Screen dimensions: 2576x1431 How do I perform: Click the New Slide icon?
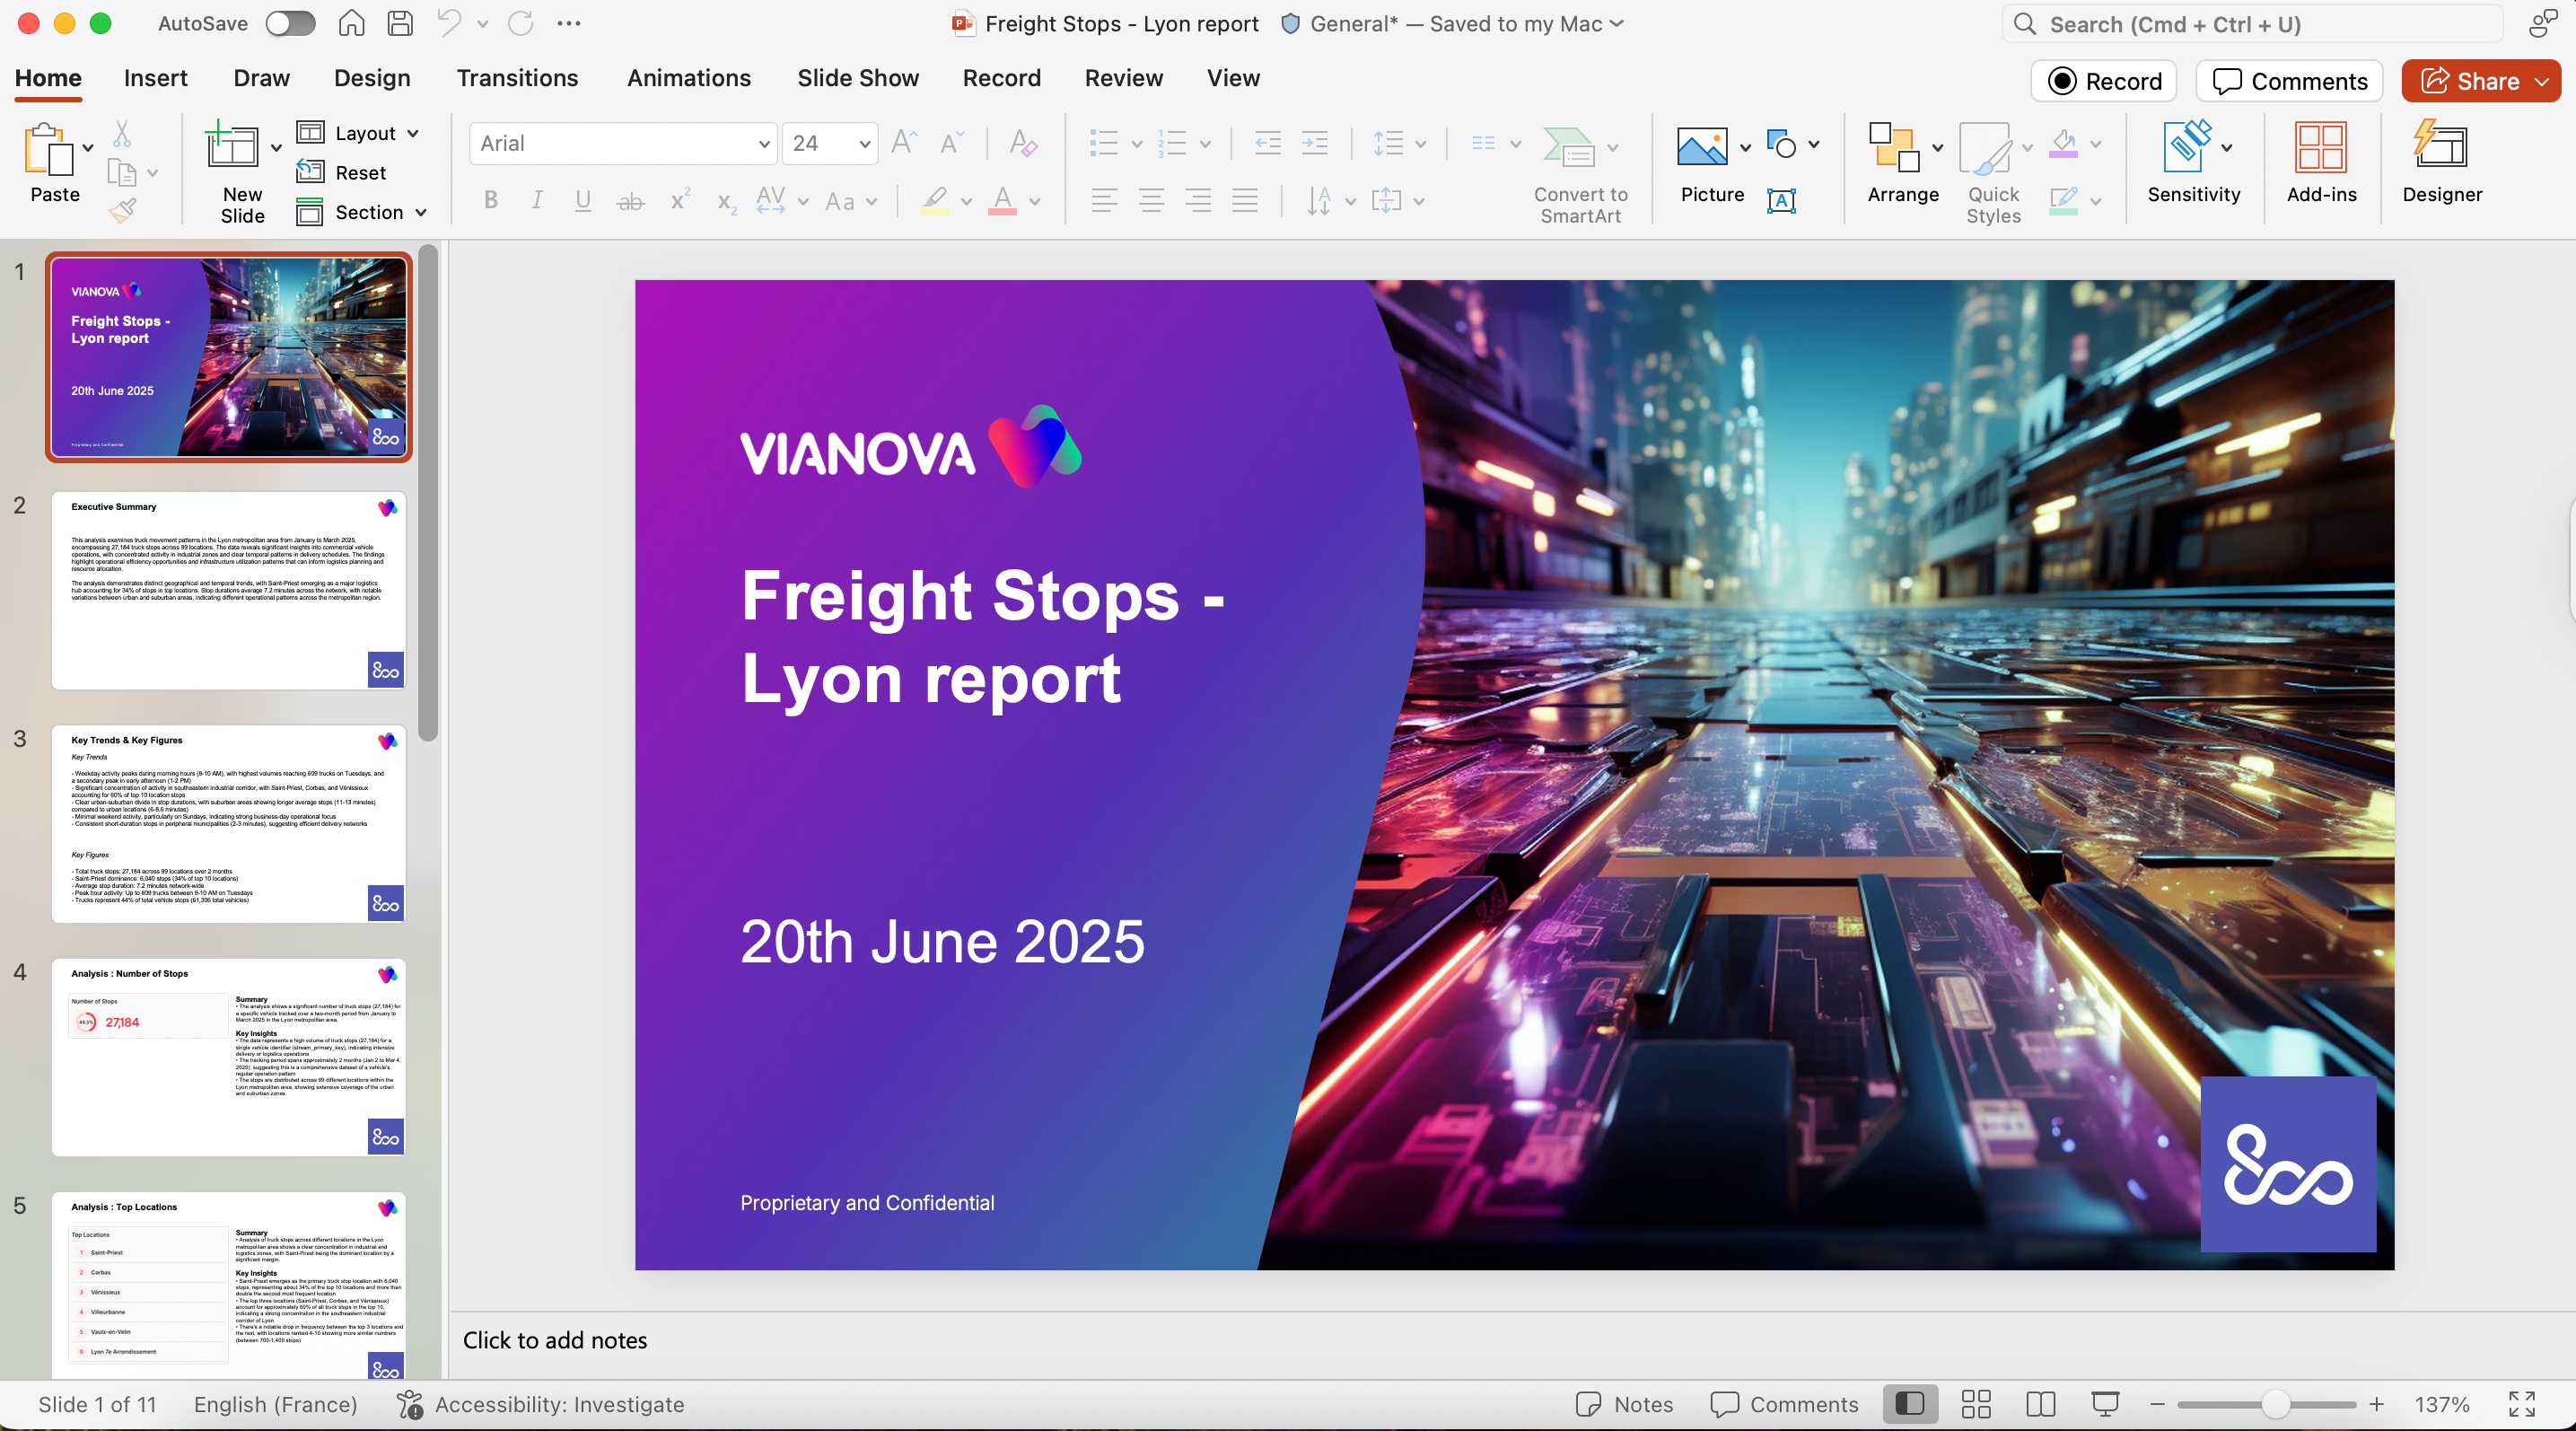coord(232,145)
